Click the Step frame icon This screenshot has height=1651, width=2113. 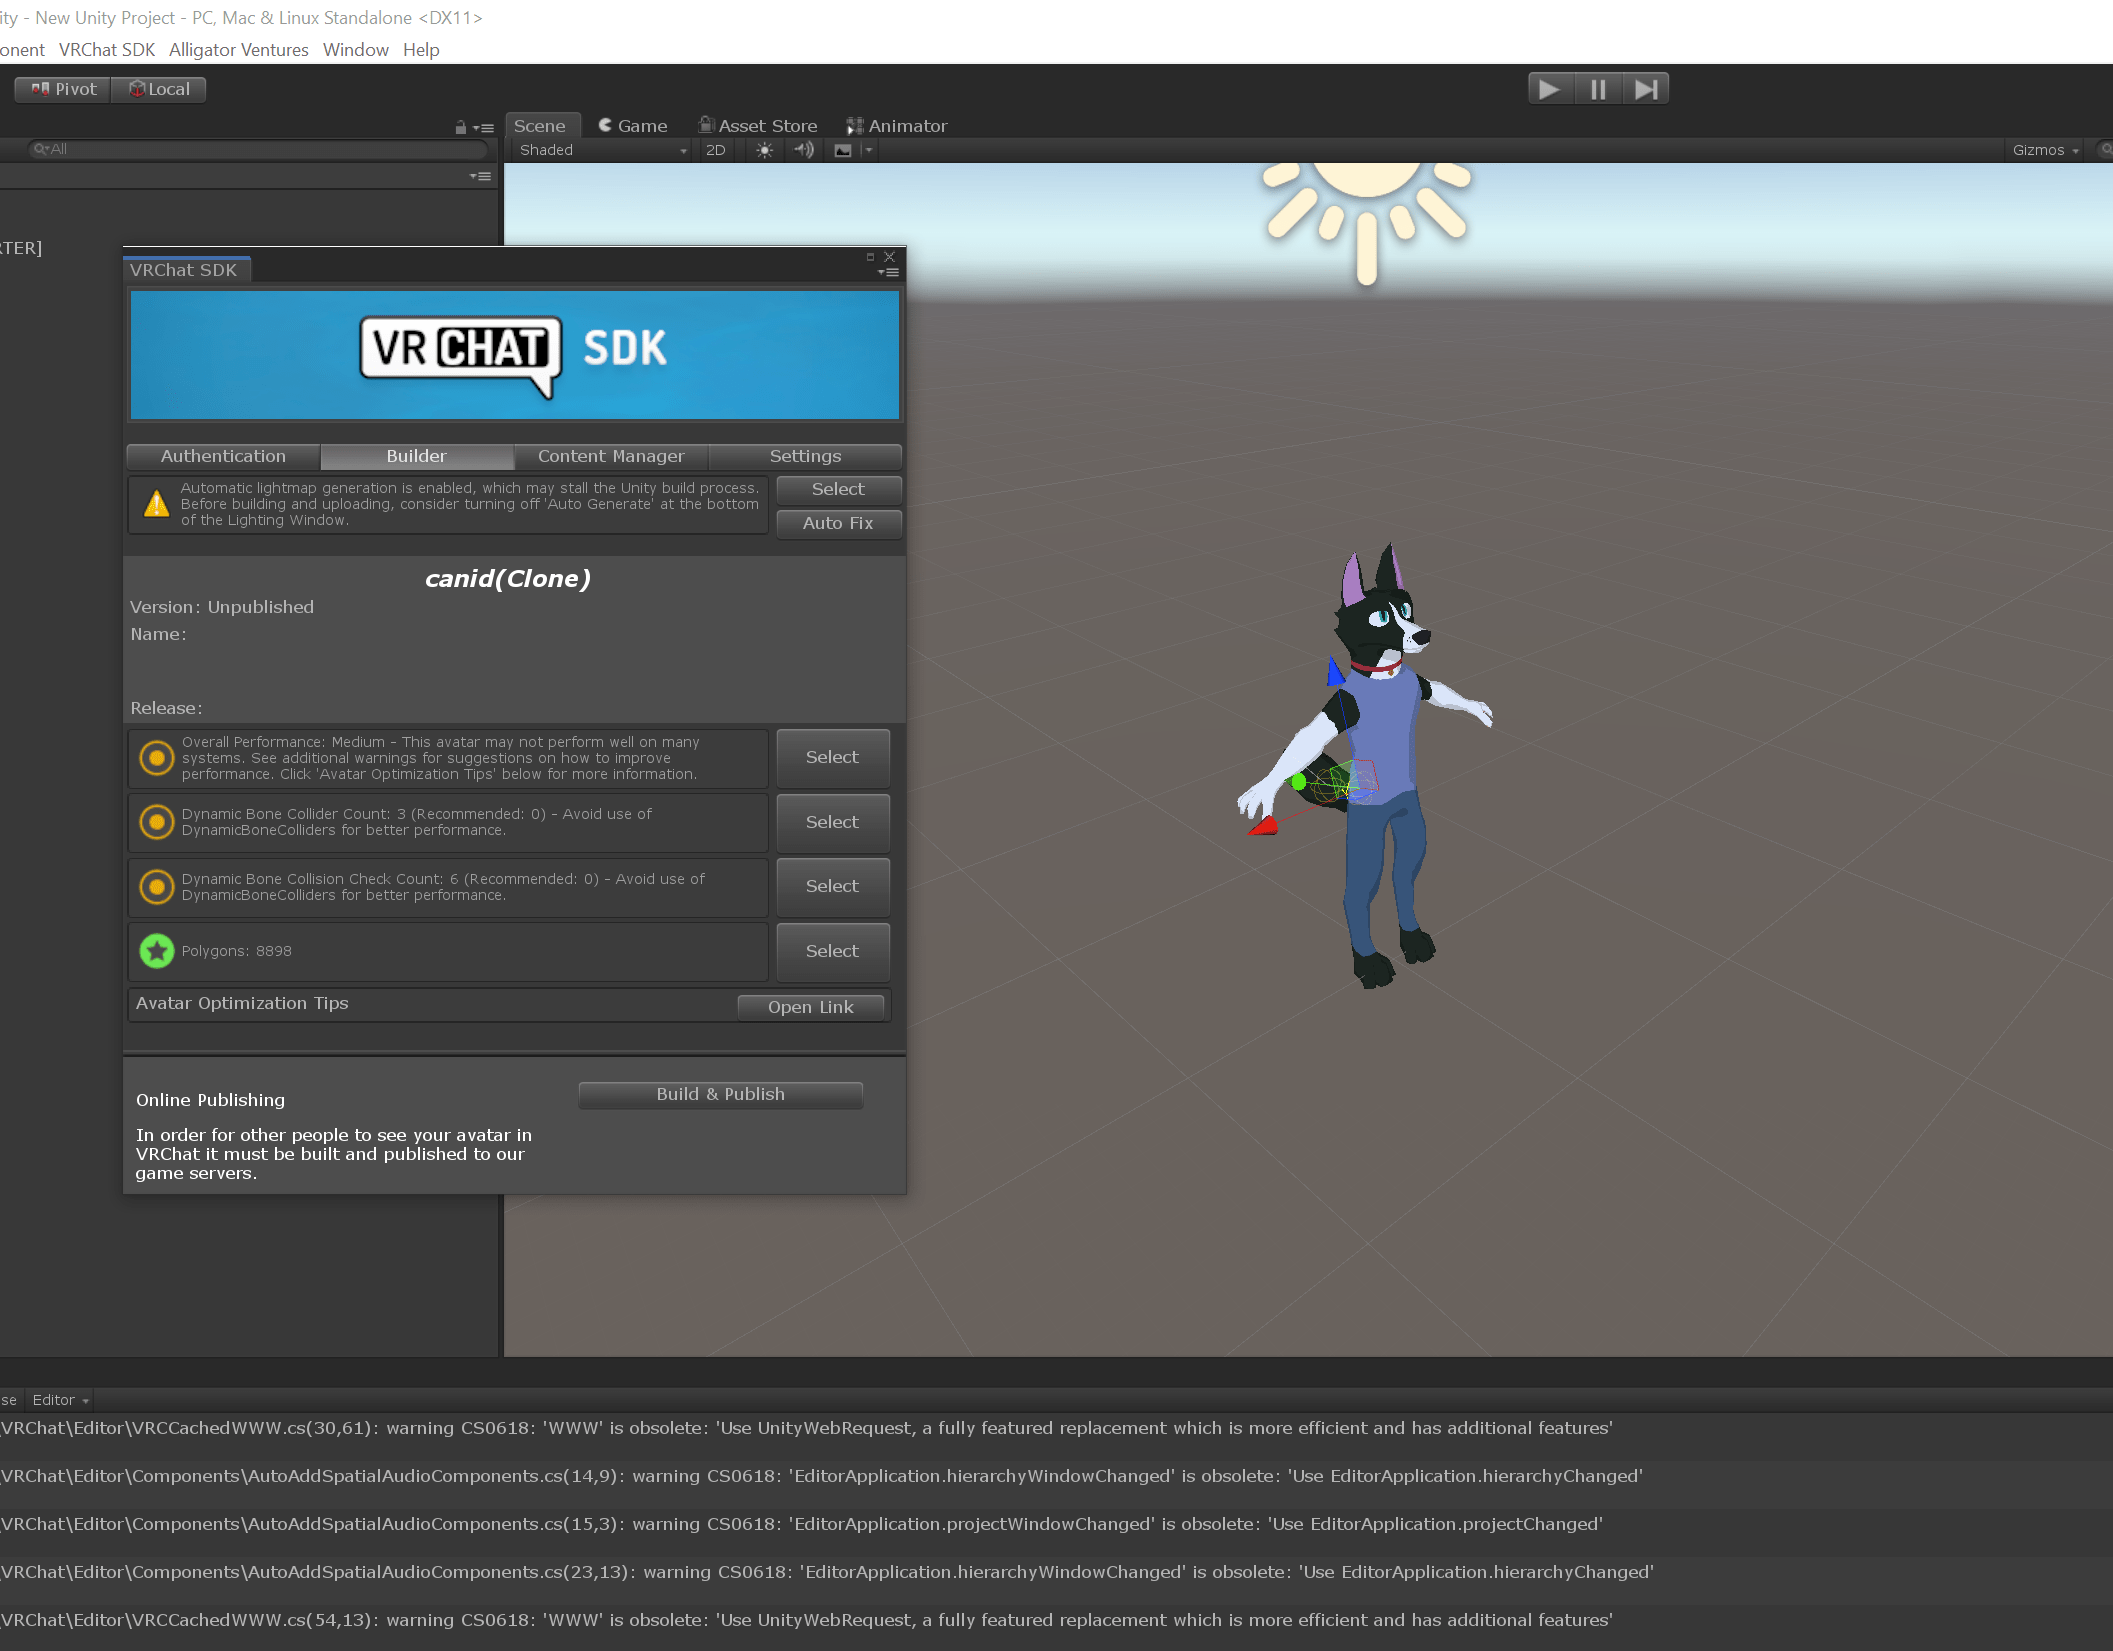1645,90
